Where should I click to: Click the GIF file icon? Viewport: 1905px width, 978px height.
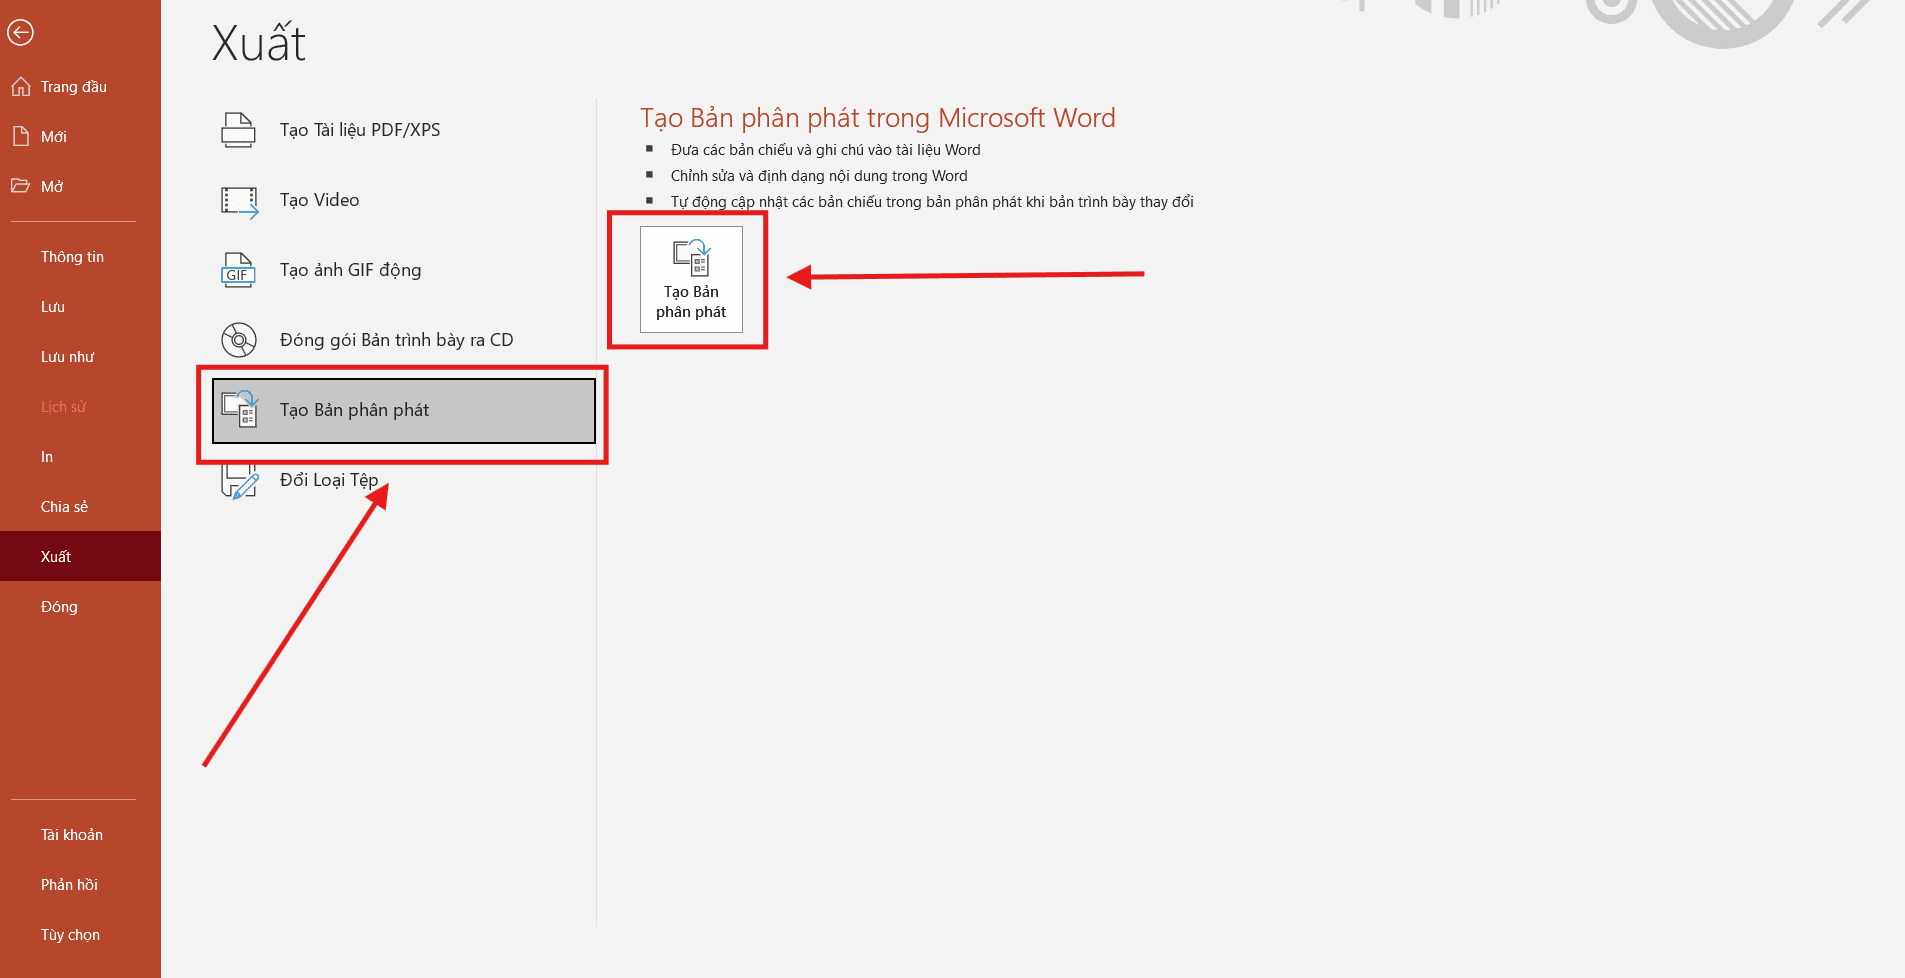[x=238, y=270]
